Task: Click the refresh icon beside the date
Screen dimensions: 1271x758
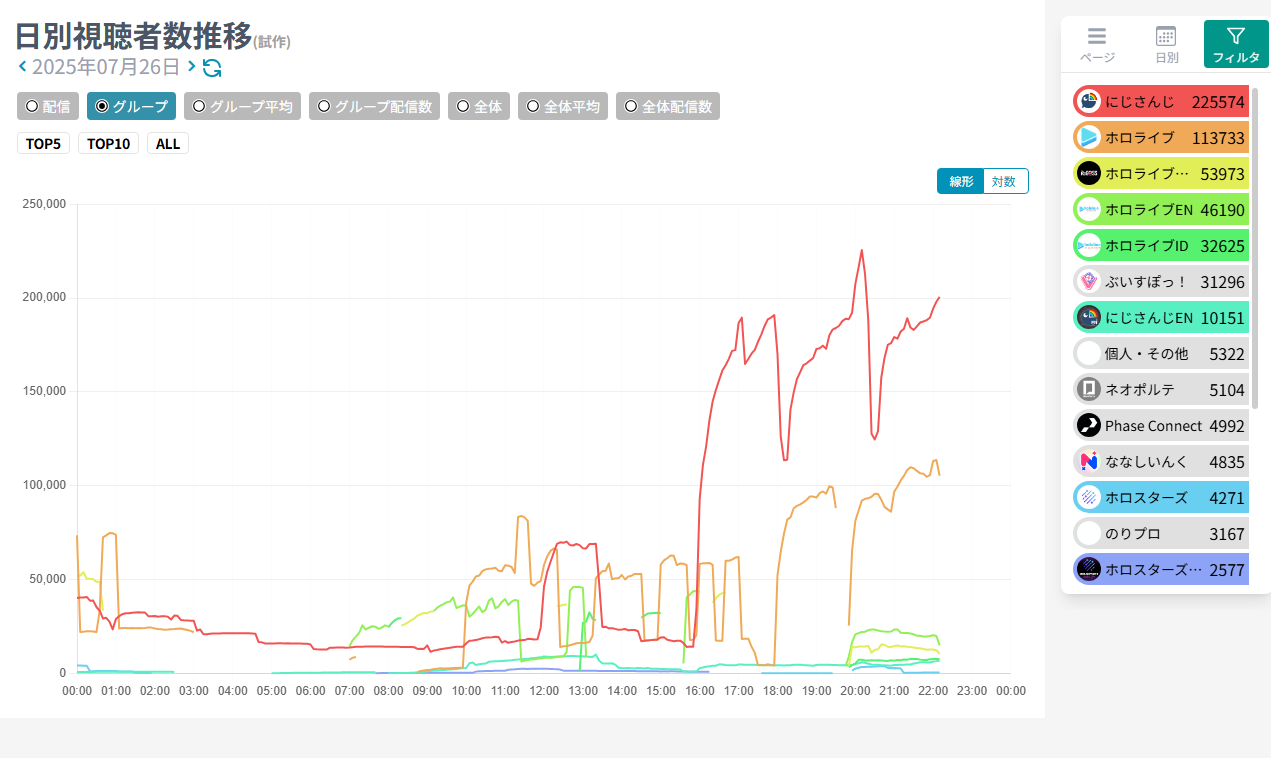Action: [x=212, y=68]
